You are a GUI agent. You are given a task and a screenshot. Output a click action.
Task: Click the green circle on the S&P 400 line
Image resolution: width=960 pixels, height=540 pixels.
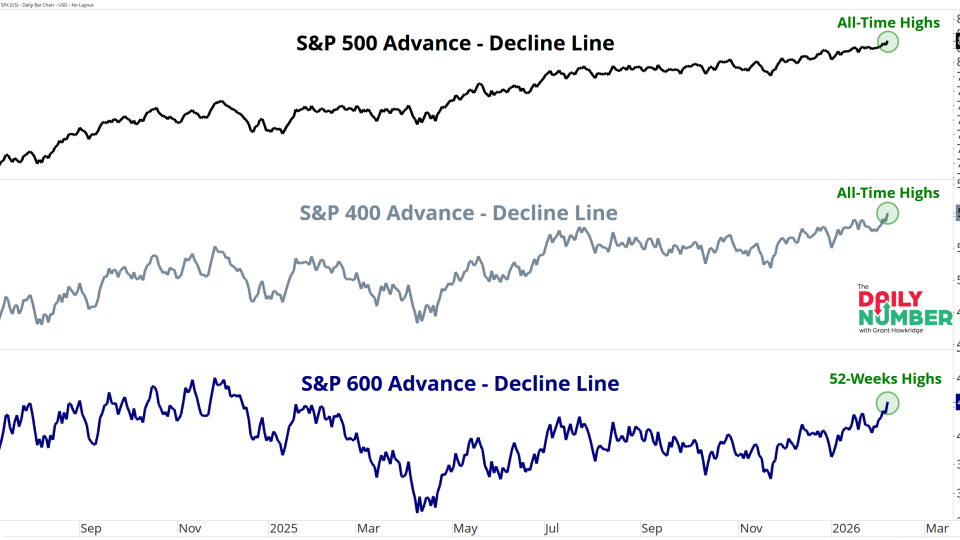click(888, 213)
